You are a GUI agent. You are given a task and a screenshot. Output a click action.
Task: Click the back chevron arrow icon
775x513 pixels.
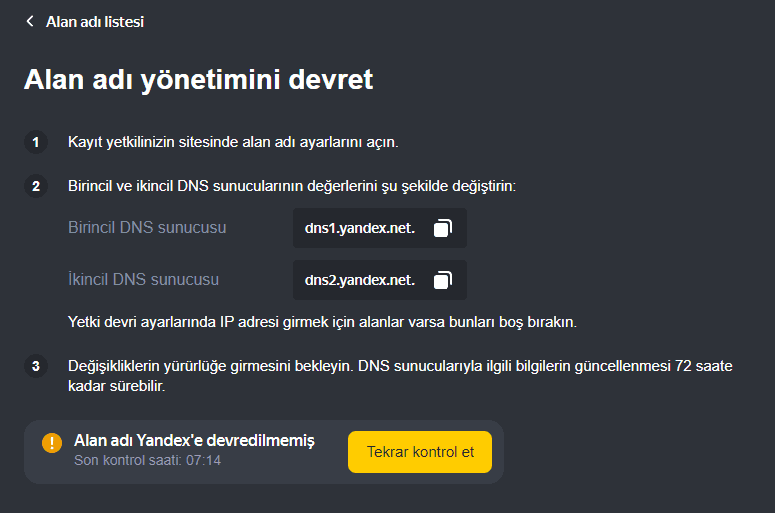point(30,21)
